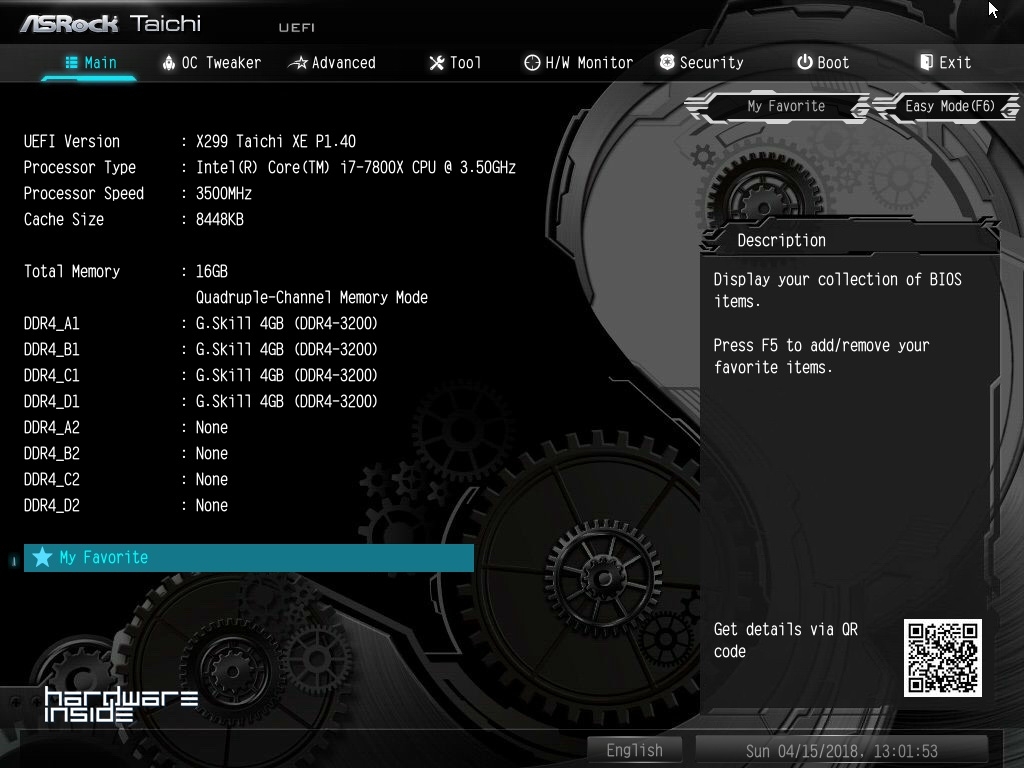The height and width of the screenshot is (768, 1024).
Task: Switch to Easy Mode (F6)
Action: pyautogui.click(x=947, y=106)
